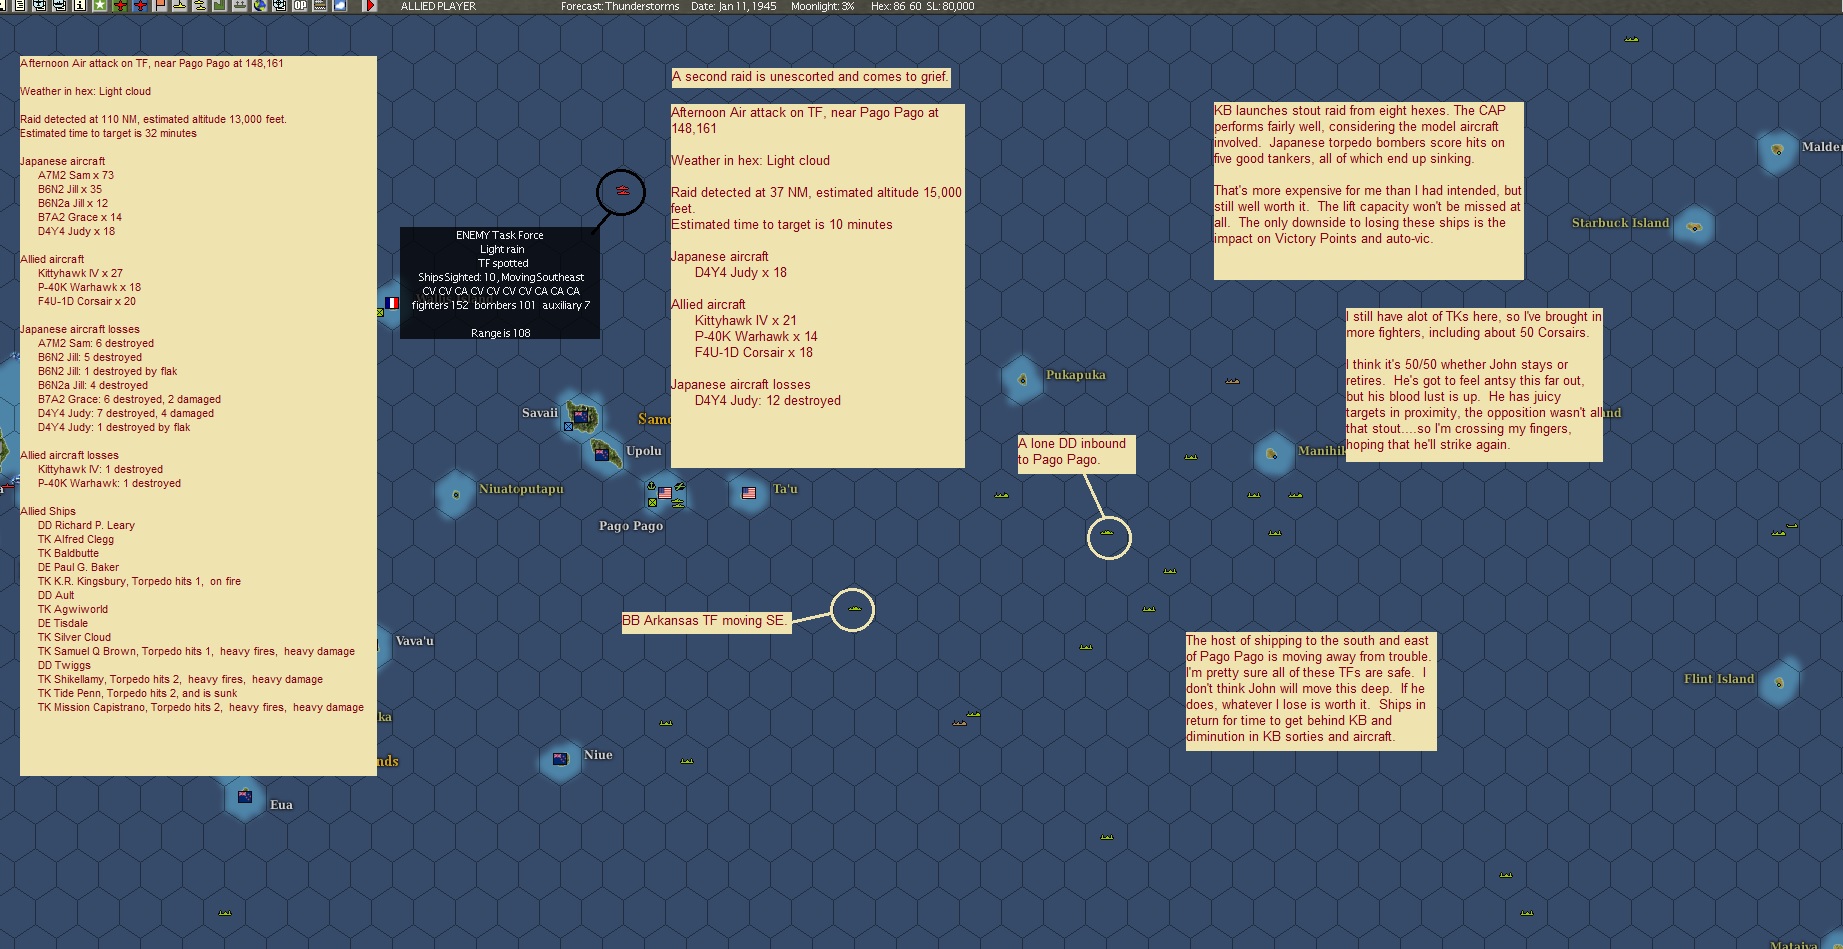Click the "Hex: 86 60 SL: 80,000" status text
The image size is (1843, 949).
pos(922,6)
